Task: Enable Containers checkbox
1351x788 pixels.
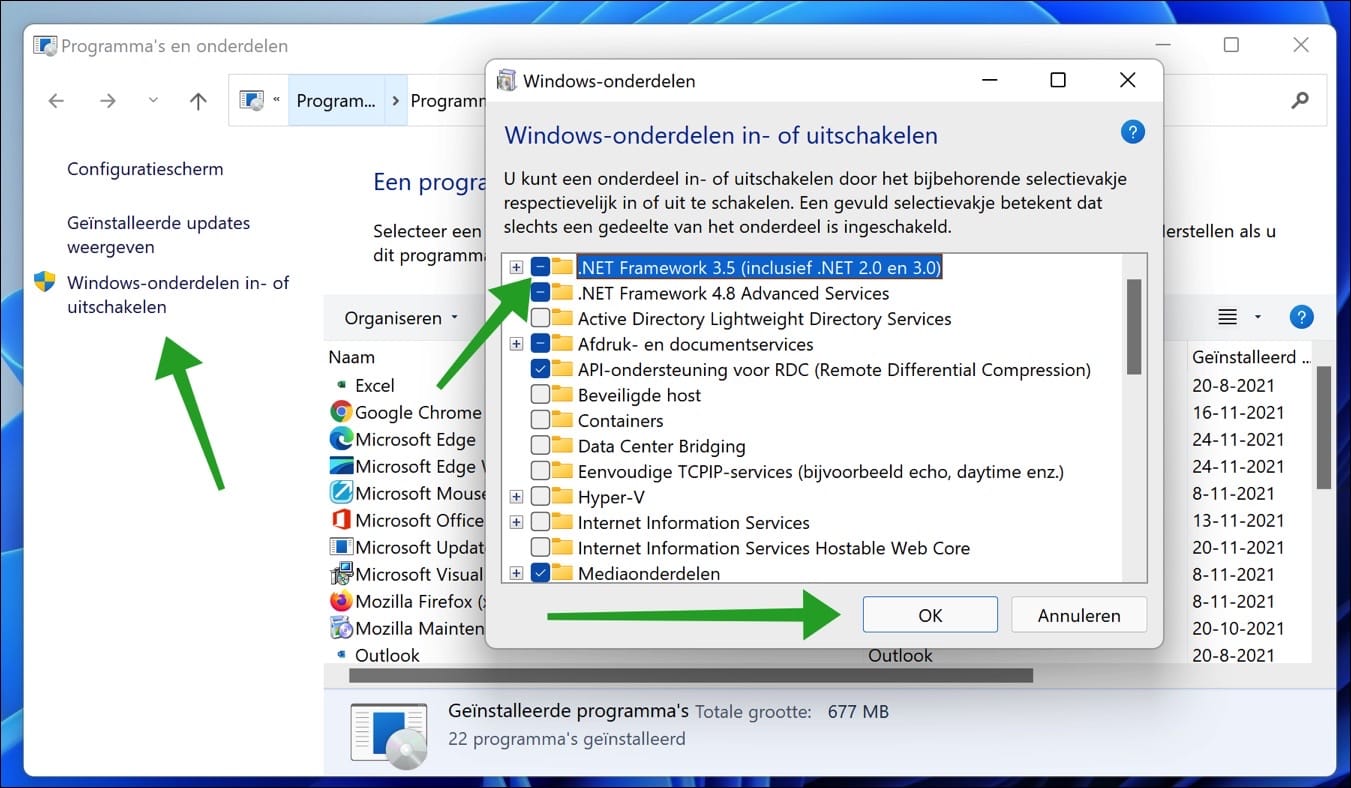Action: point(540,421)
